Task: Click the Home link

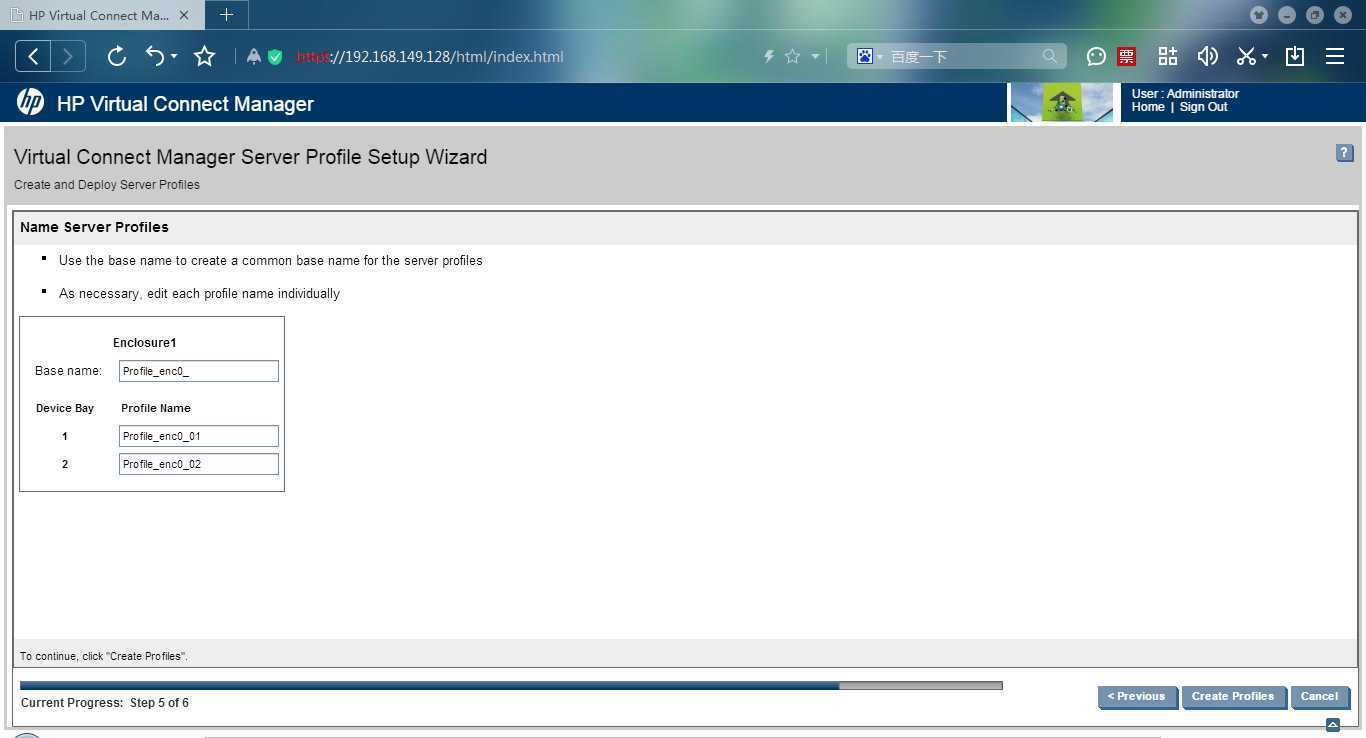Action: (x=1148, y=107)
